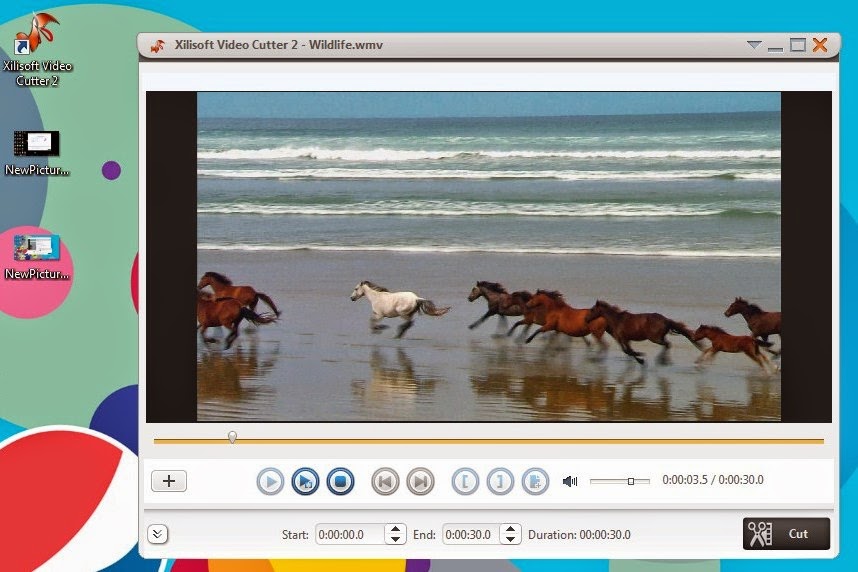The height and width of the screenshot is (572, 858).
Task: Click the volume slider handle
Action: [631, 481]
